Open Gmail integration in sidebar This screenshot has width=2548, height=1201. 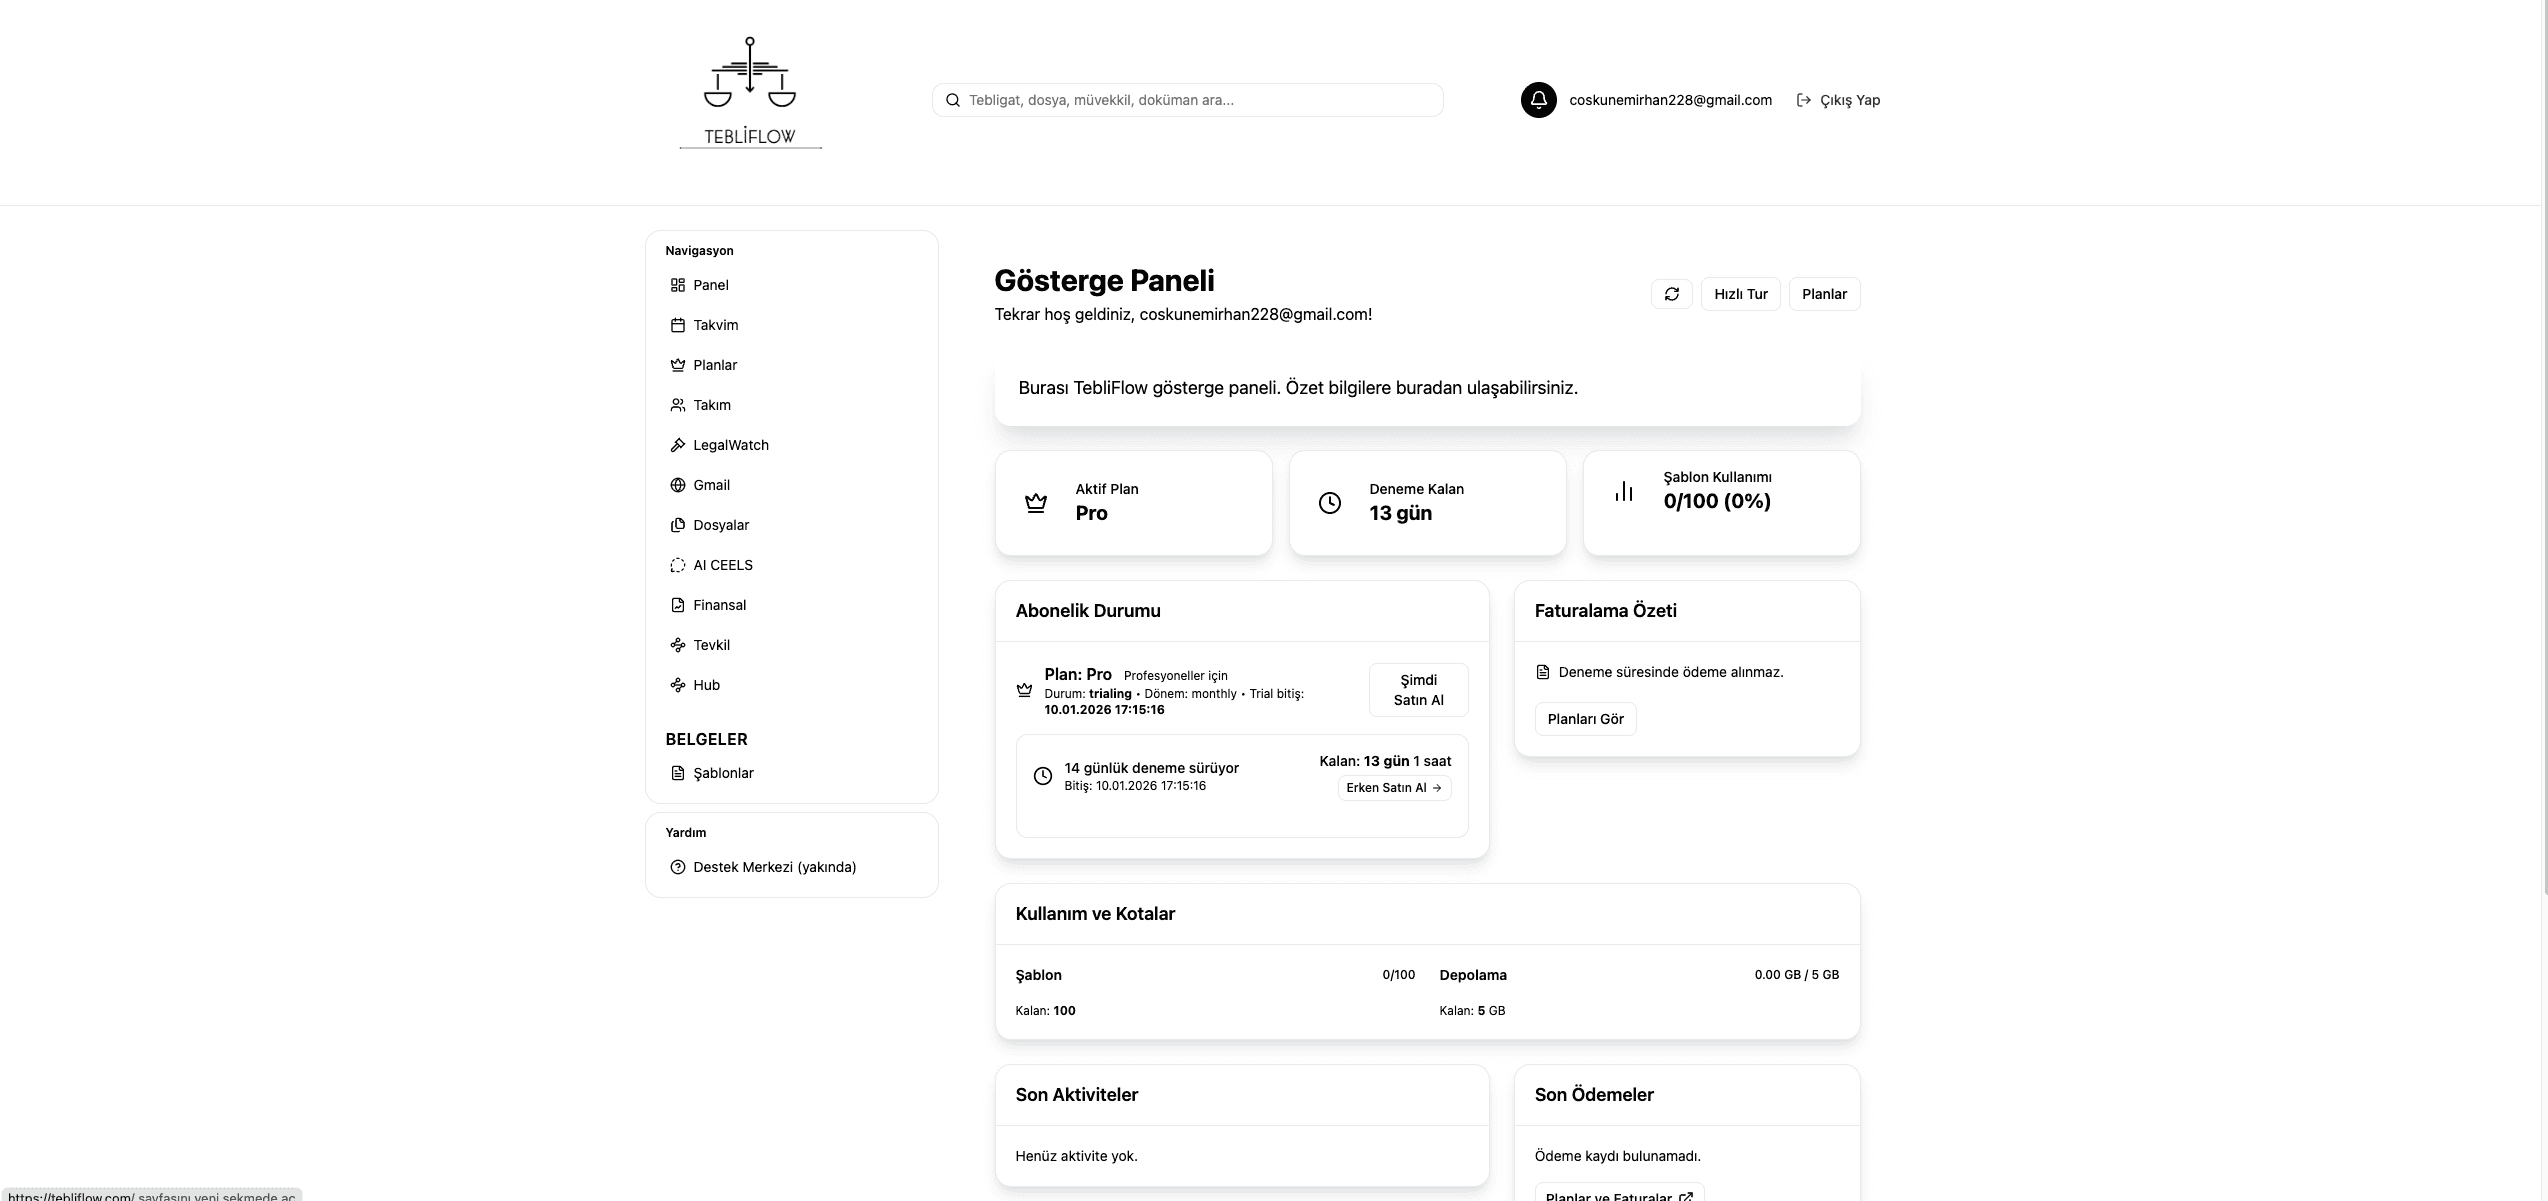[711, 485]
